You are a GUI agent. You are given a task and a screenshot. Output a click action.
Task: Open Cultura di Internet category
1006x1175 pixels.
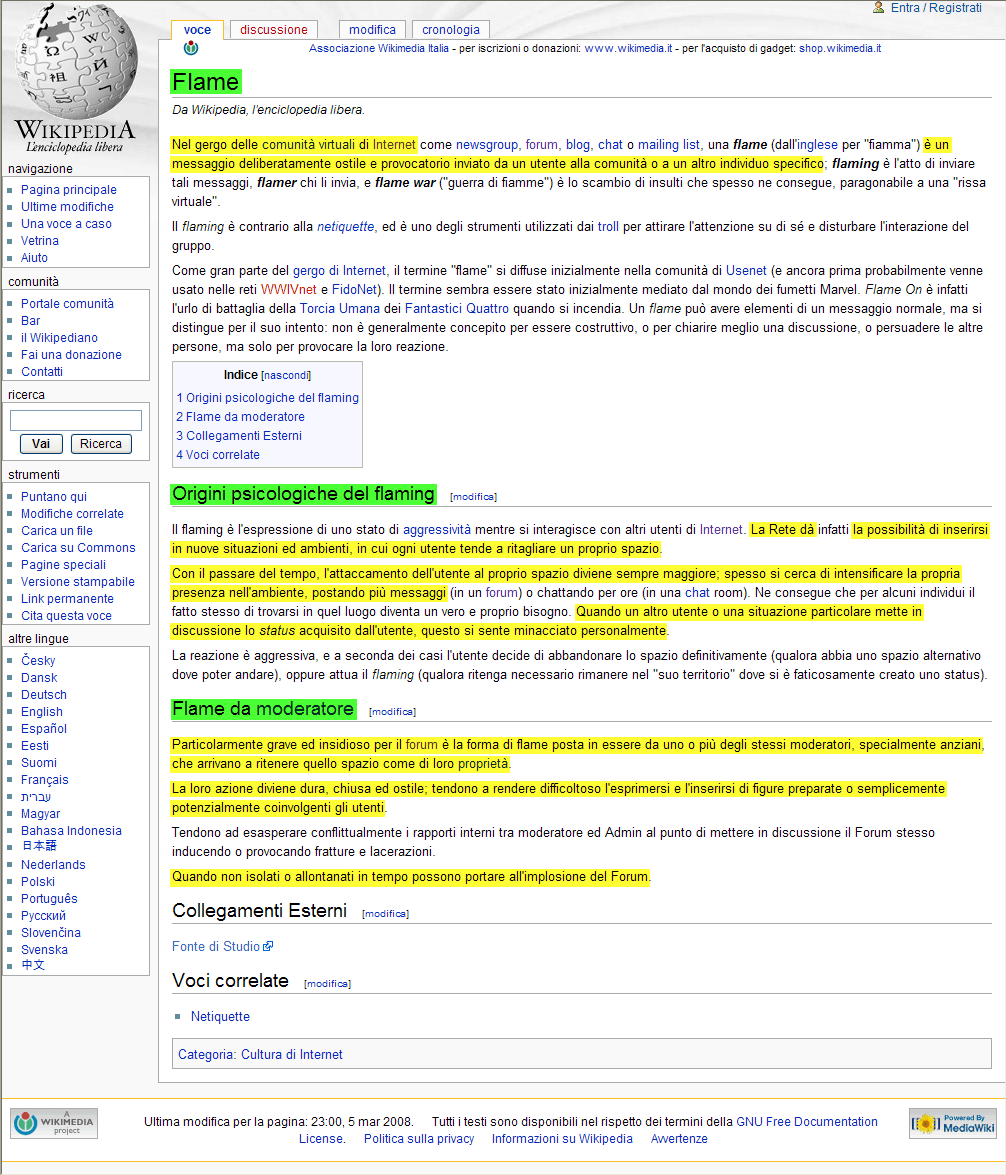(292, 1055)
